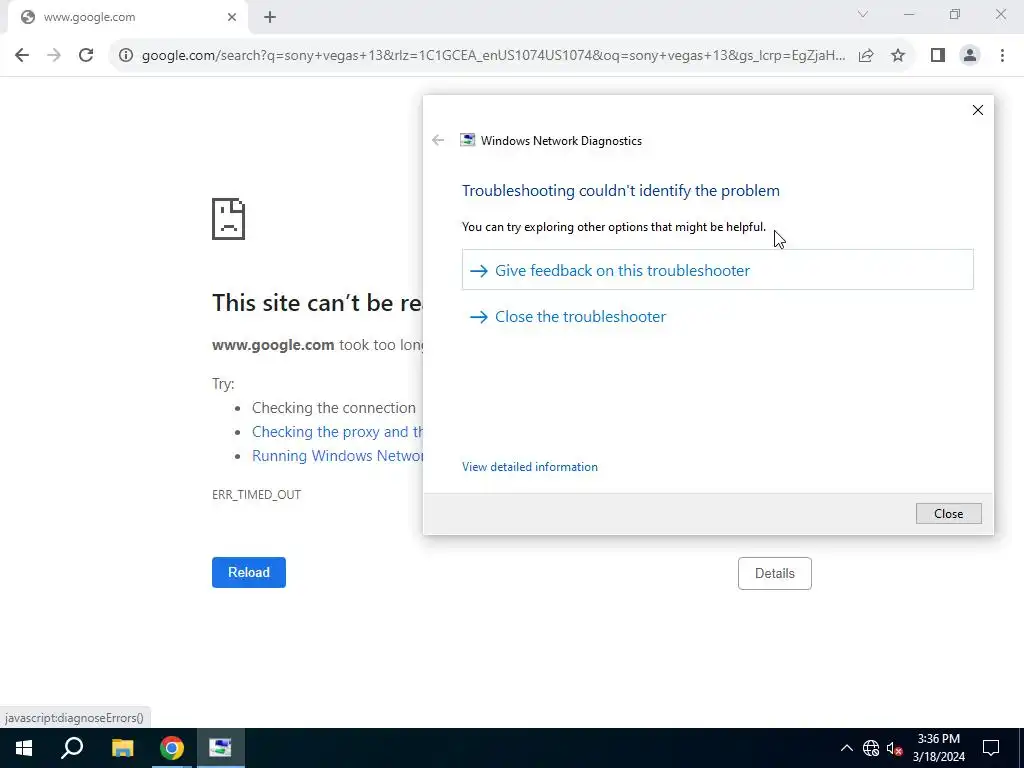Click Checking the proxy link
Image resolution: width=1024 pixels, height=768 pixels.
click(x=337, y=432)
